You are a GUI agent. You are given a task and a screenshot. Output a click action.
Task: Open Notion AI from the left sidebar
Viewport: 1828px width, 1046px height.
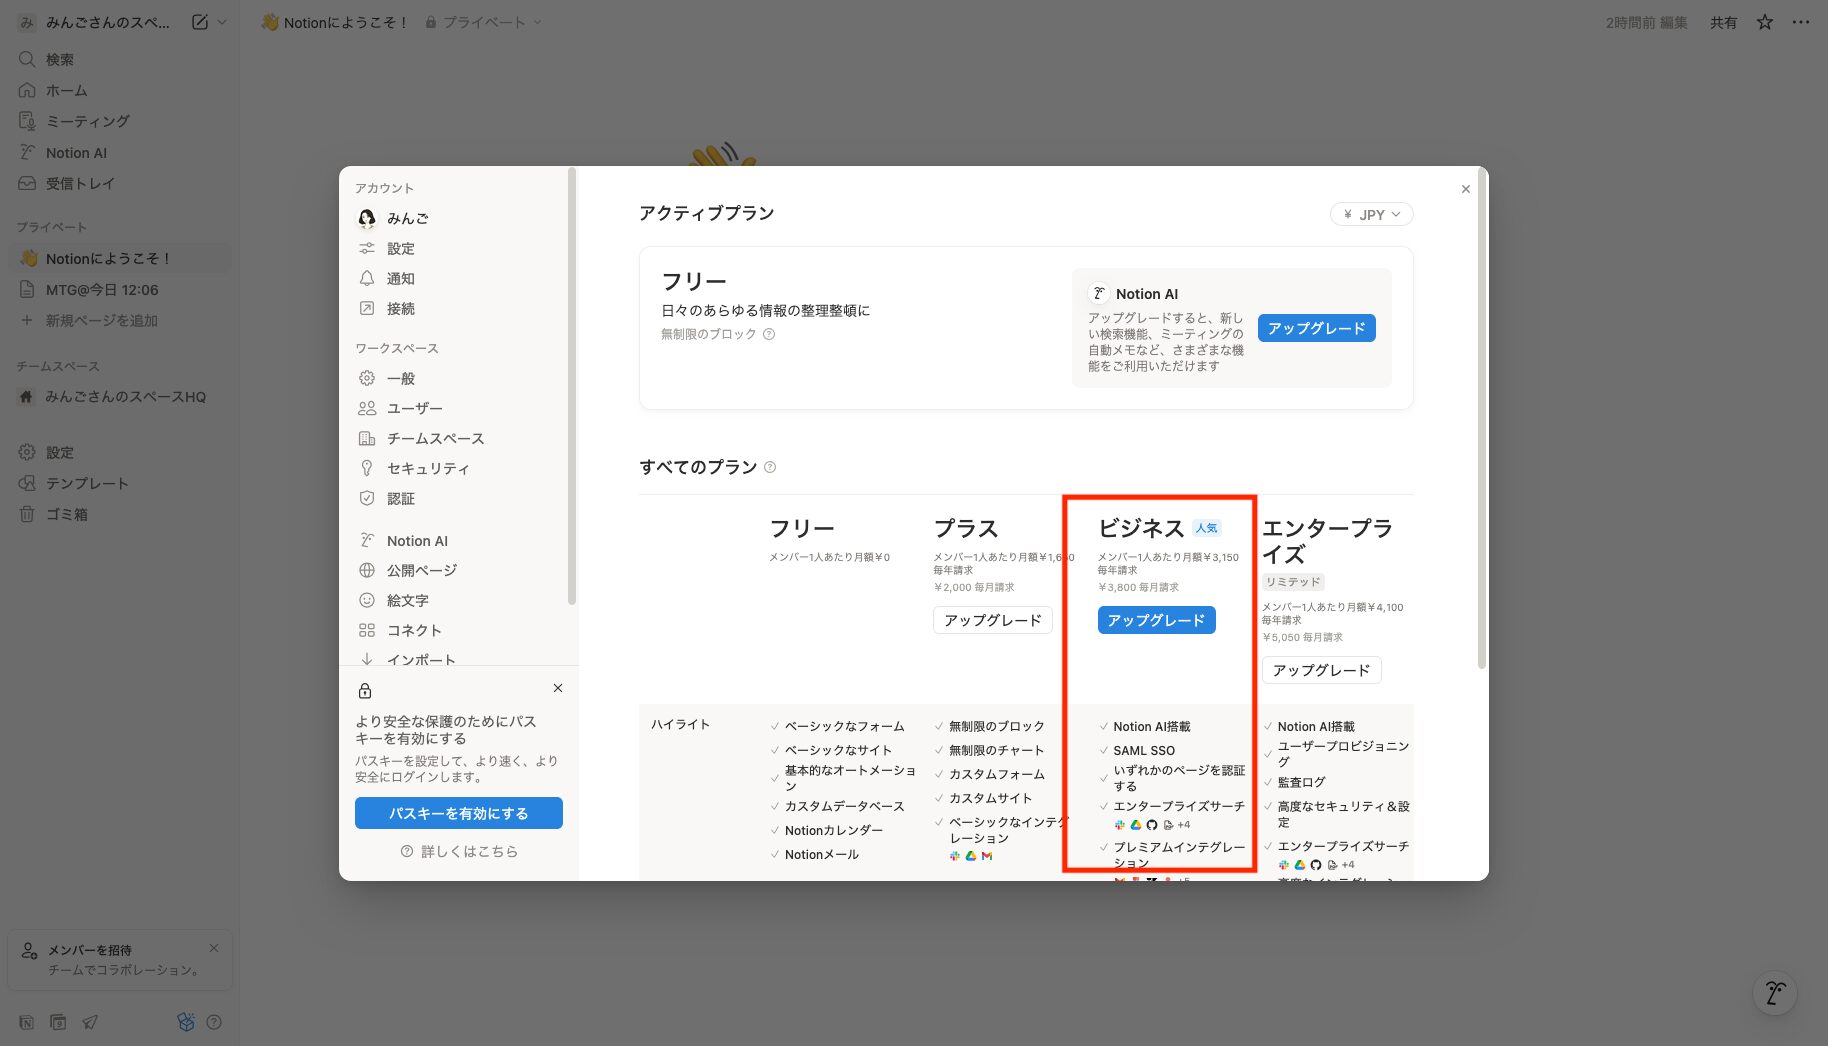(78, 152)
